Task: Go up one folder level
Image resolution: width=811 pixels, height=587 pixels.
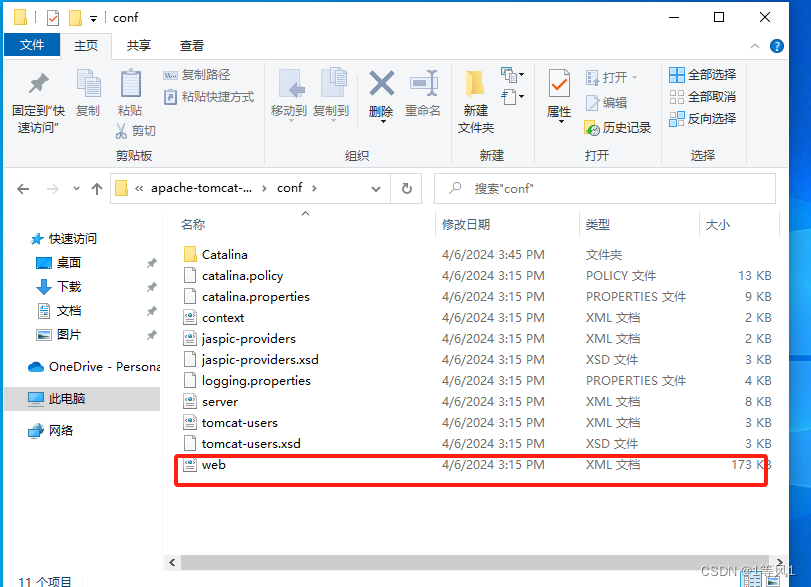Action: (x=97, y=189)
